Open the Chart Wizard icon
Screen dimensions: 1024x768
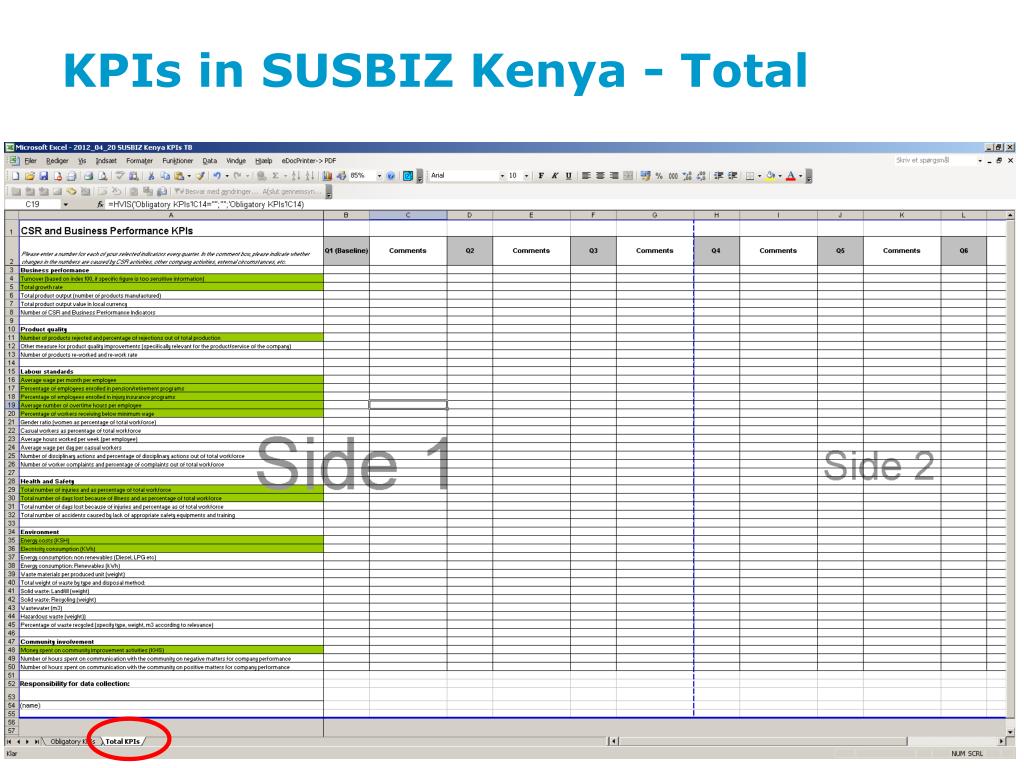click(x=327, y=176)
